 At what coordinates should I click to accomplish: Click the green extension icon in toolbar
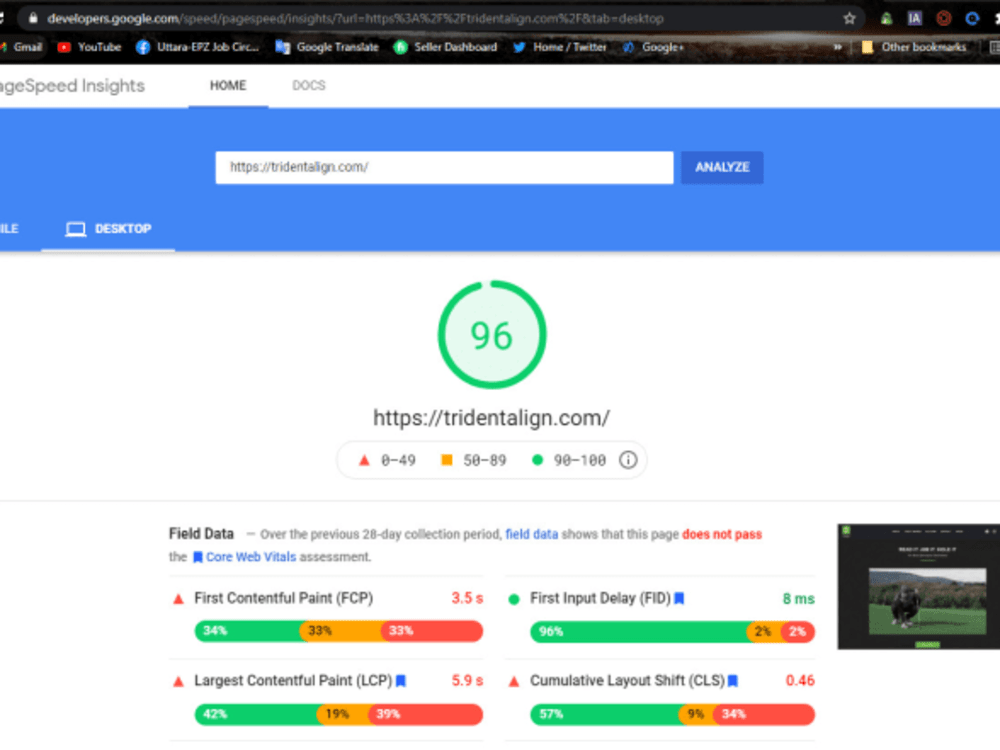(x=886, y=18)
